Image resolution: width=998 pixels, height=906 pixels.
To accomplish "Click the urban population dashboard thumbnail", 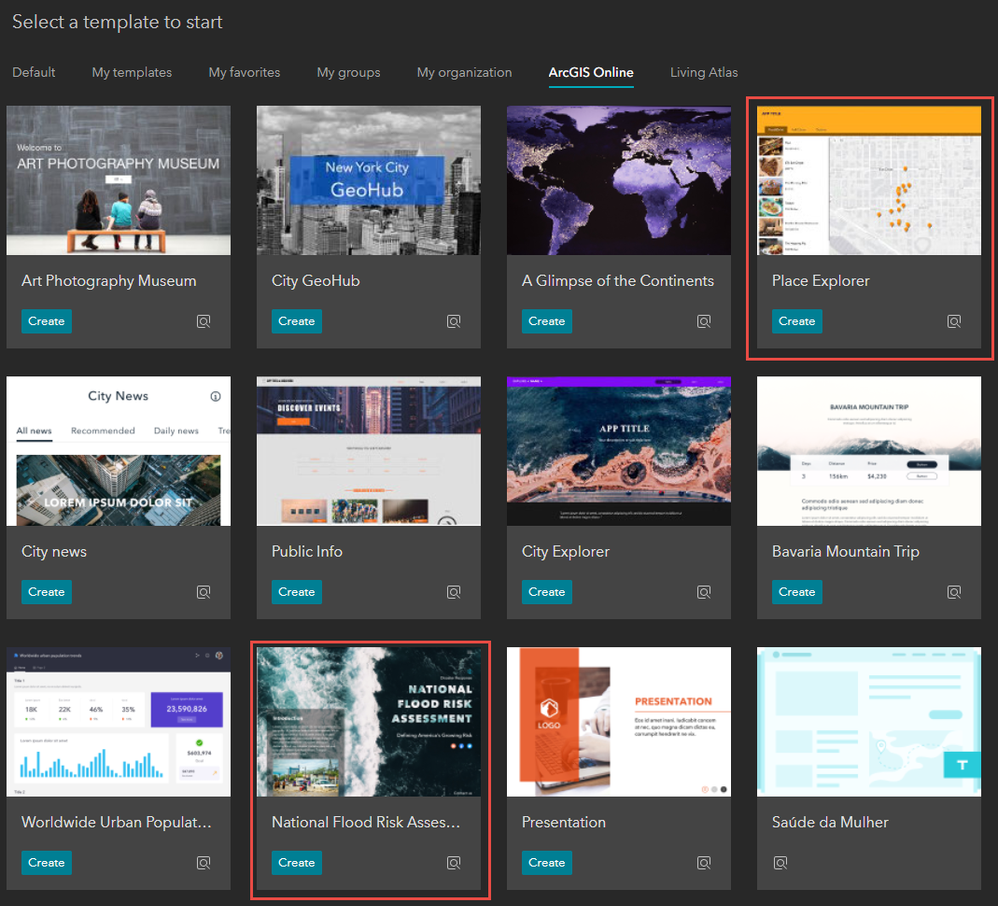I will [x=118, y=721].
